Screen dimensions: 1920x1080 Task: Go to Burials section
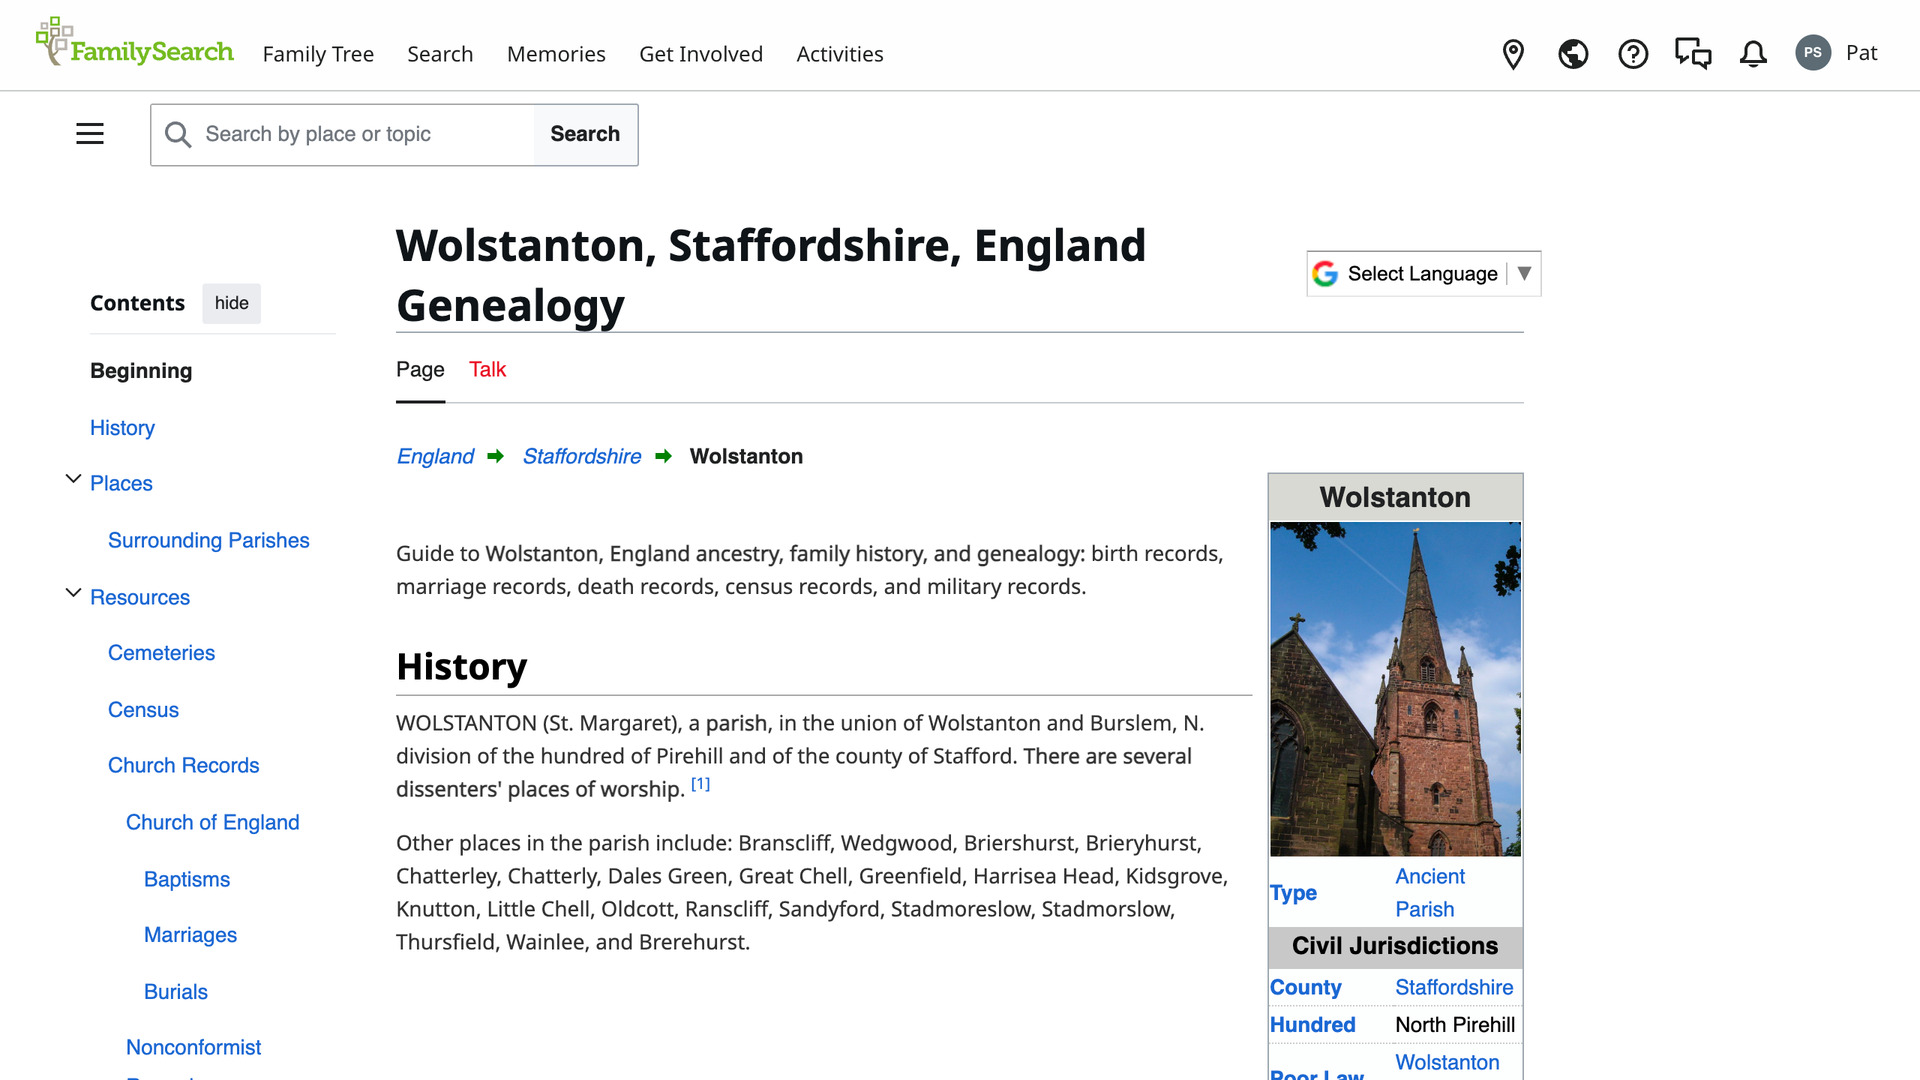click(x=176, y=992)
